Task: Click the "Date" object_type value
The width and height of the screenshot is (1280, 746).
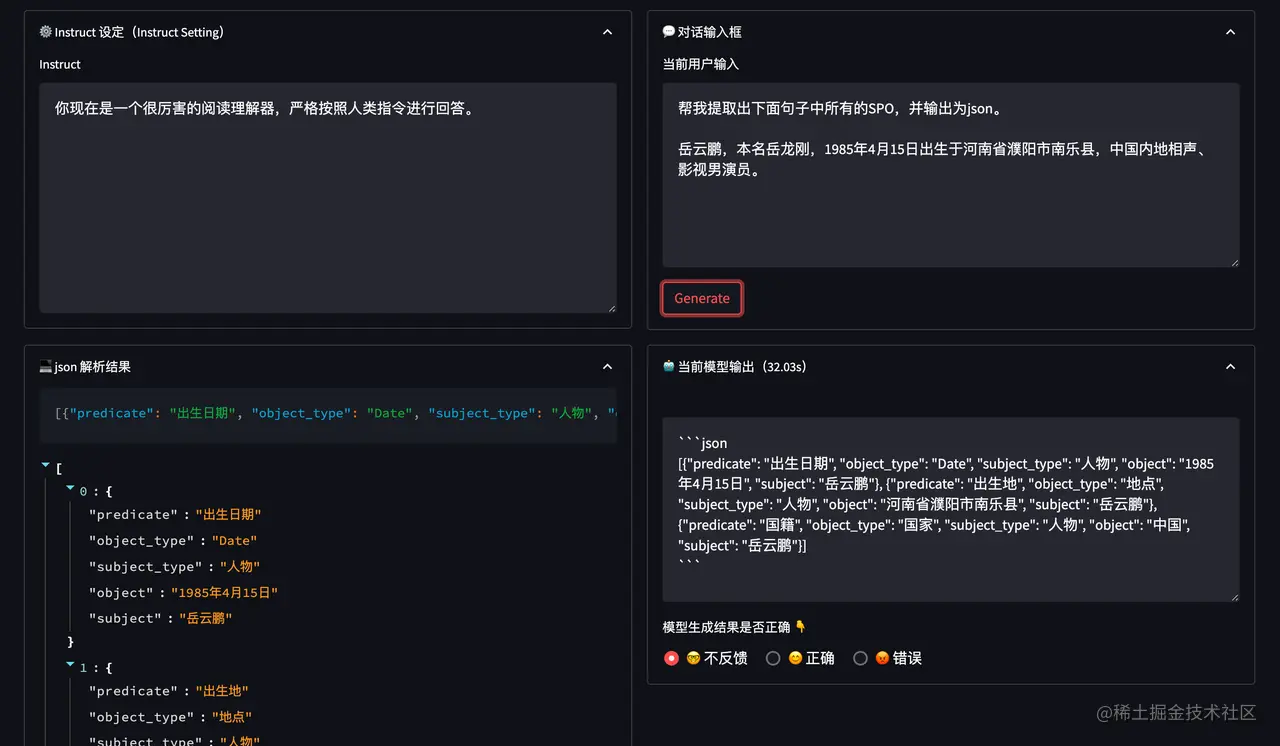Action: [235, 541]
